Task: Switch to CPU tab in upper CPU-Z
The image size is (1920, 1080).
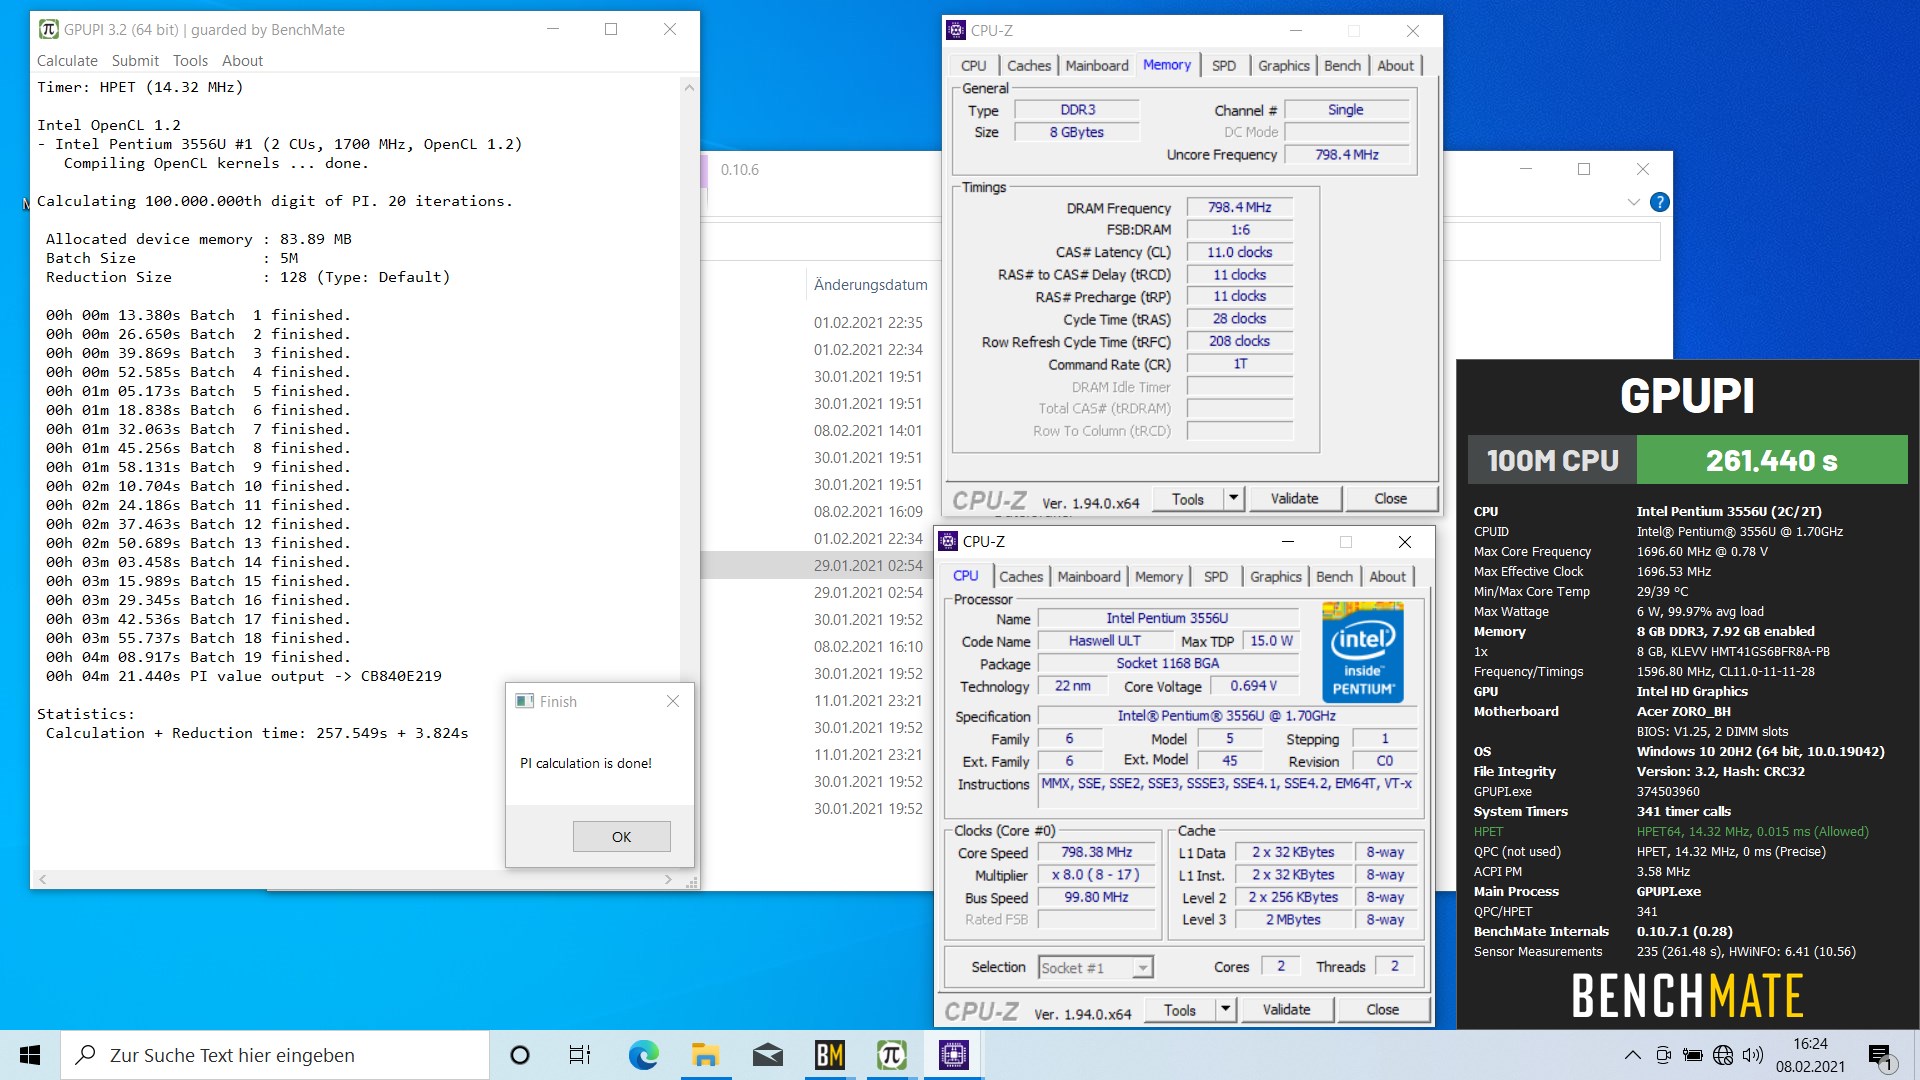Action: coord(973,65)
